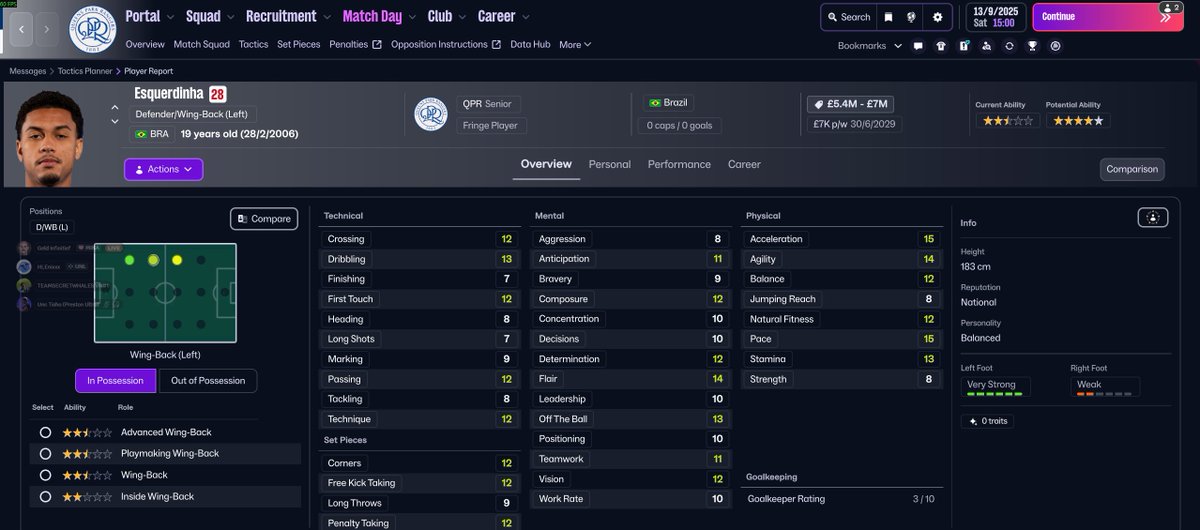Open the messages speech bubble bookmark
This screenshot has height=530, width=1200.
click(x=918, y=45)
